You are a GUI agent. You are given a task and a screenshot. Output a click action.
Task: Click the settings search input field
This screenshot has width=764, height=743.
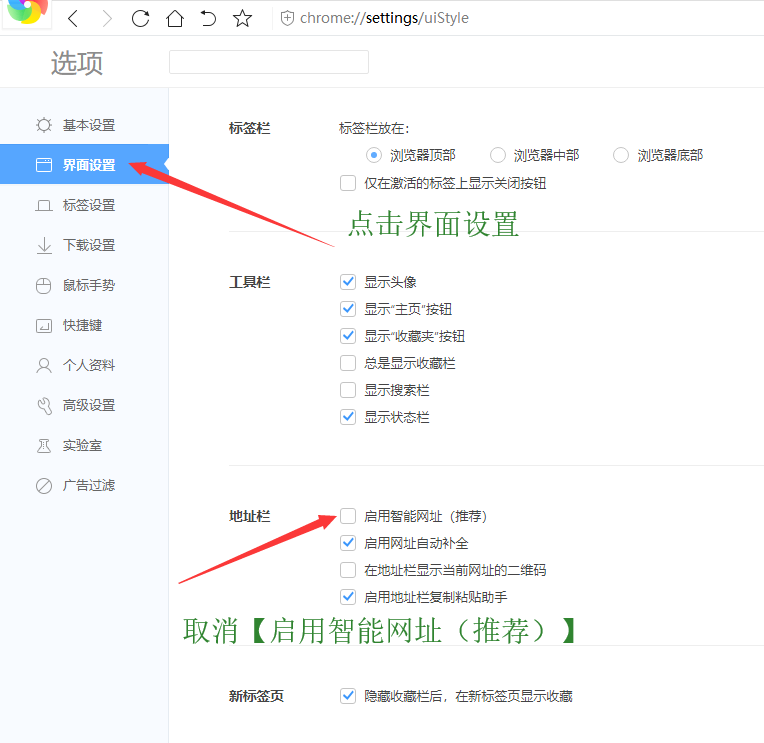268,62
